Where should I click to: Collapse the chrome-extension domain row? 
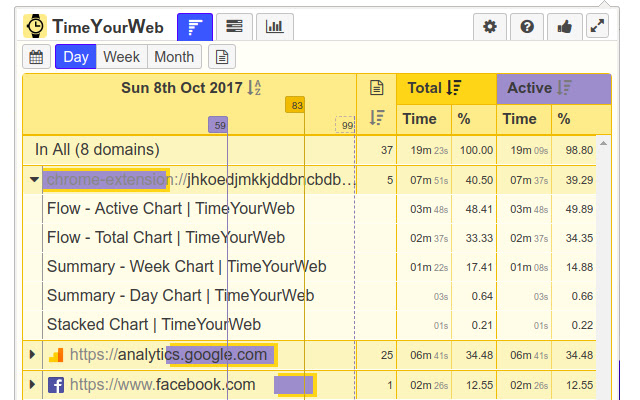tap(34, 180)
